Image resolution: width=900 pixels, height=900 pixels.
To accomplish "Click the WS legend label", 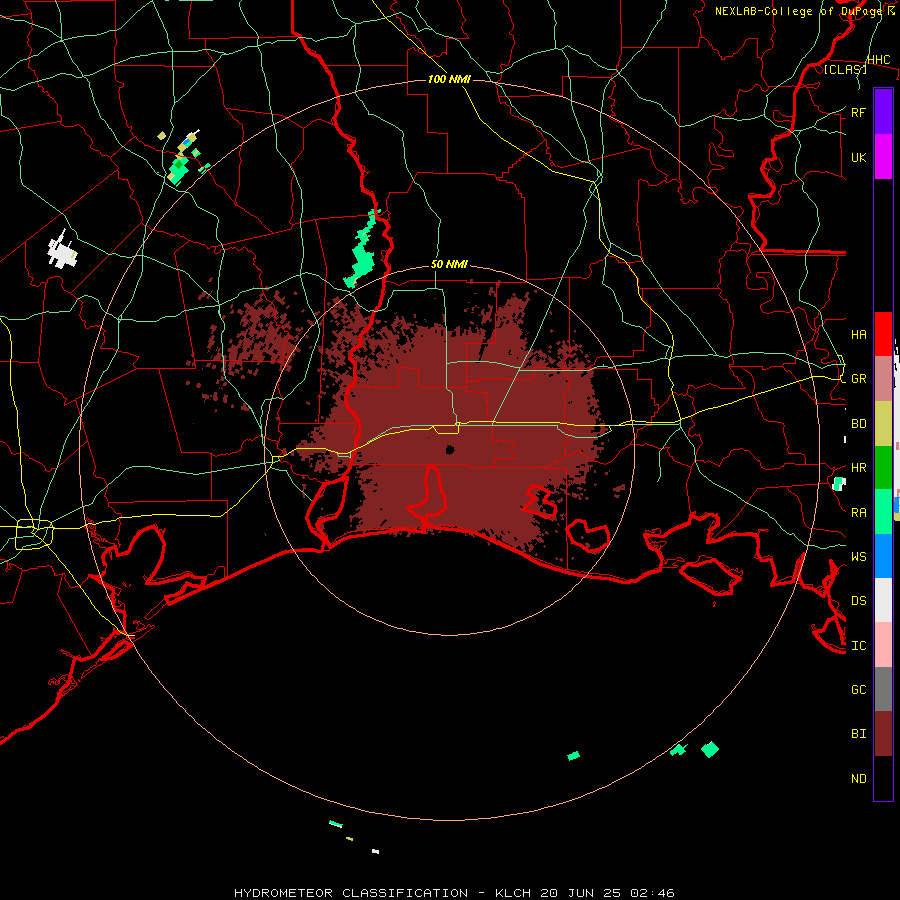I will coord(858,557).
